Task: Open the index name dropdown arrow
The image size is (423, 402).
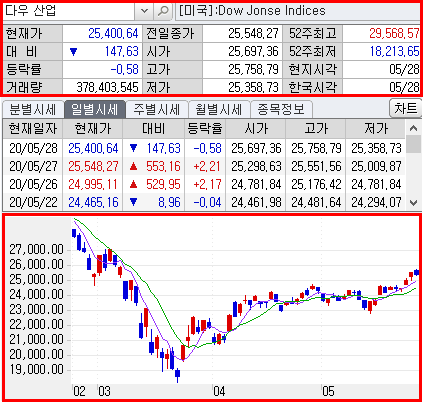Action: click(144, 11)
